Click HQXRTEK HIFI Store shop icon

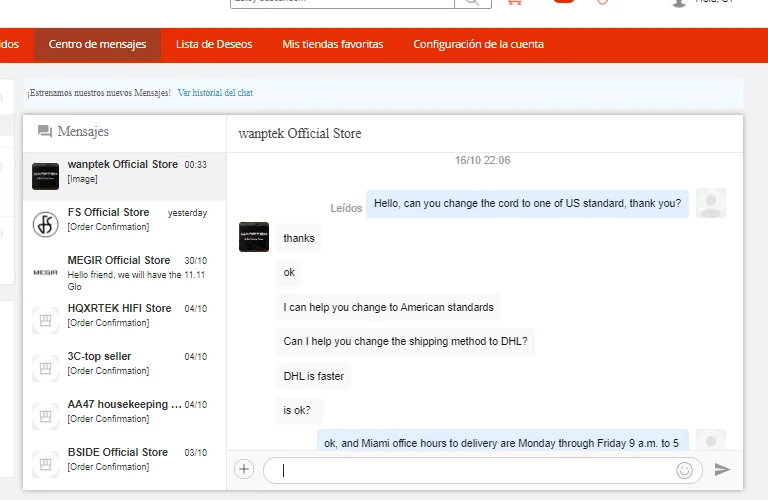(x=46, y=320)
